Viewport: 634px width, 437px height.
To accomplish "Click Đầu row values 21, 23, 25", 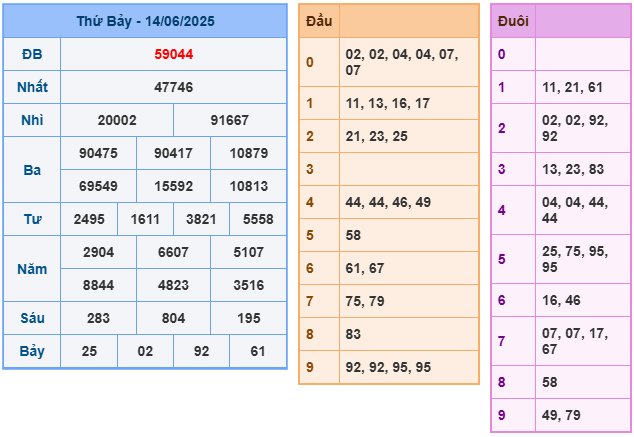I will 376,137.
